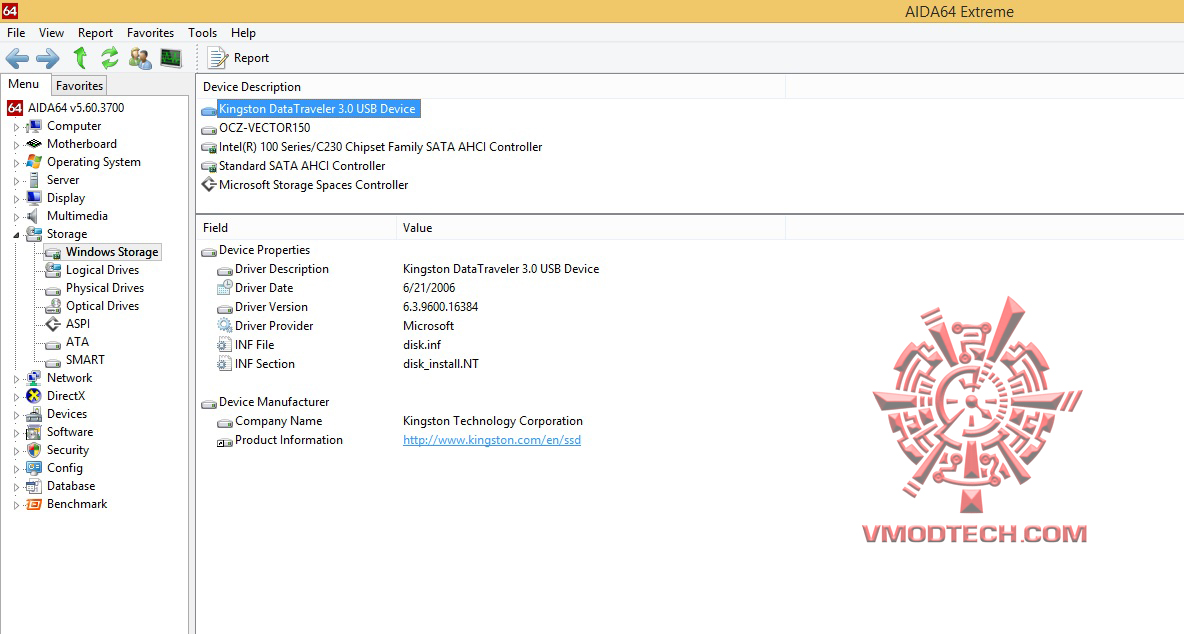The width and height of the screenshot is (1184, 634).
Task: Expand the Operating System node
Action: [16, 163]
